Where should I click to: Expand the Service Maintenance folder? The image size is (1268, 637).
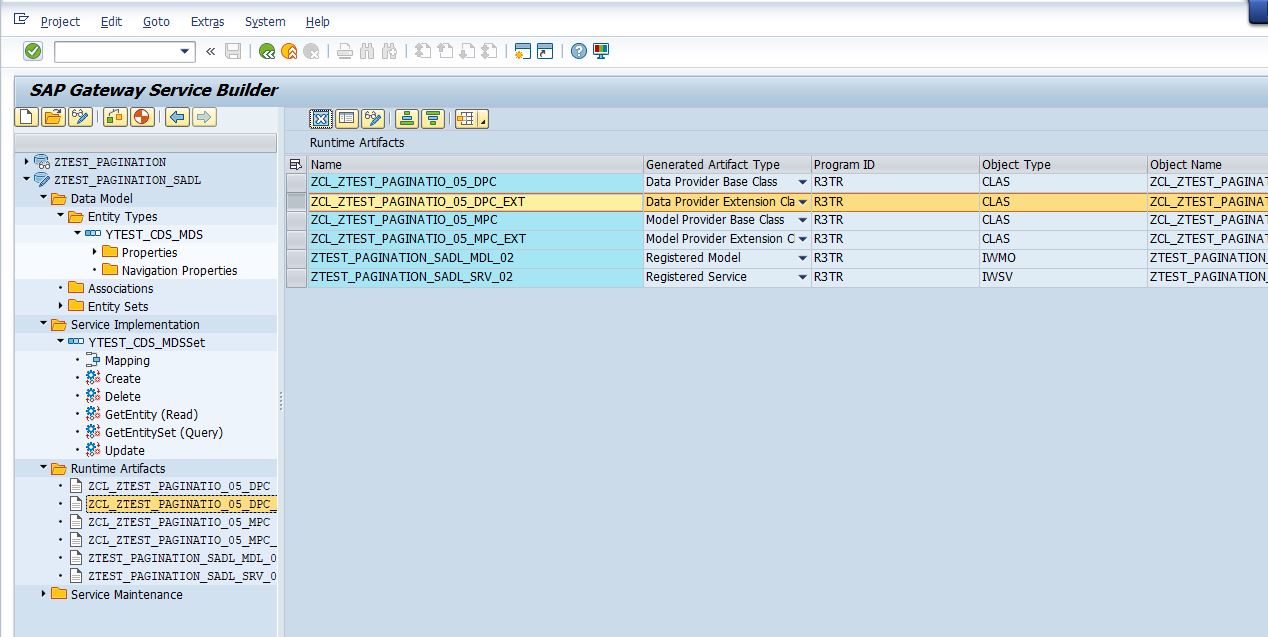pyautogui.click(x=41, y=594)
